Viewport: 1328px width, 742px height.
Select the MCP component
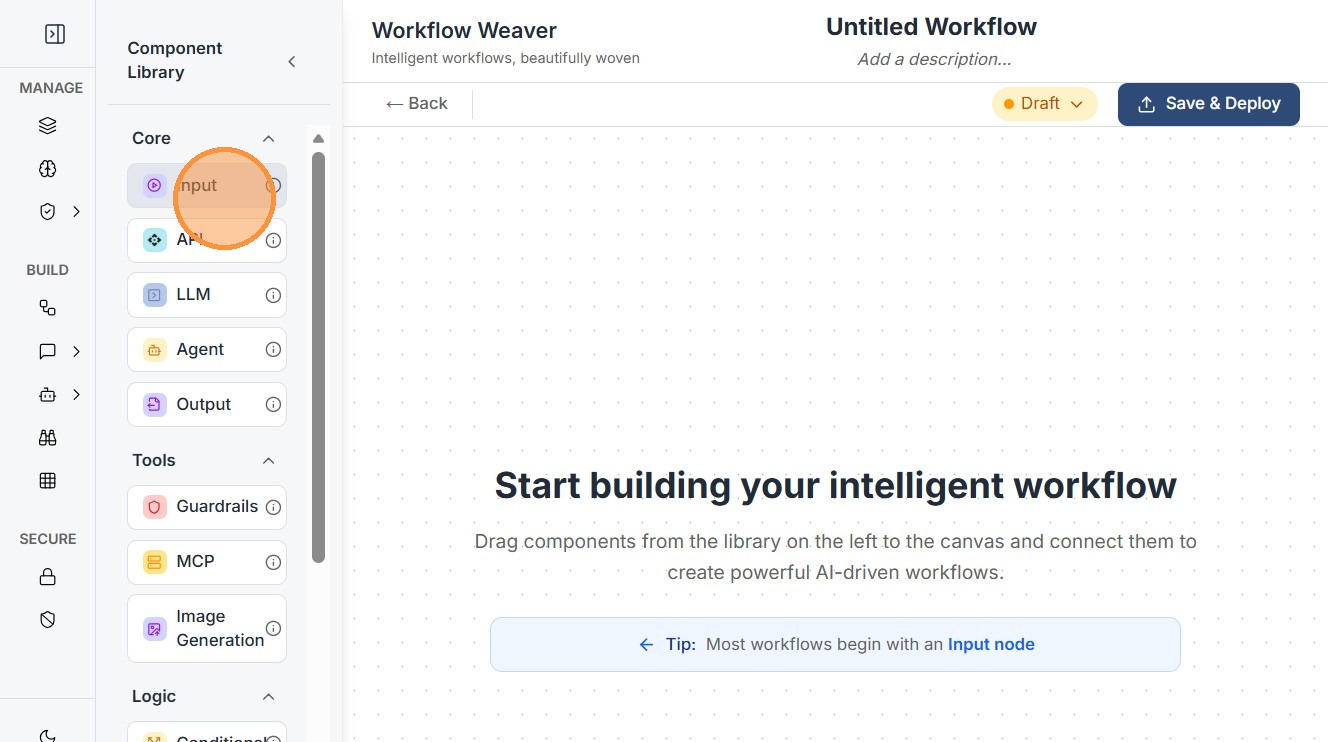pyautogui.click(x=196, y=562)
